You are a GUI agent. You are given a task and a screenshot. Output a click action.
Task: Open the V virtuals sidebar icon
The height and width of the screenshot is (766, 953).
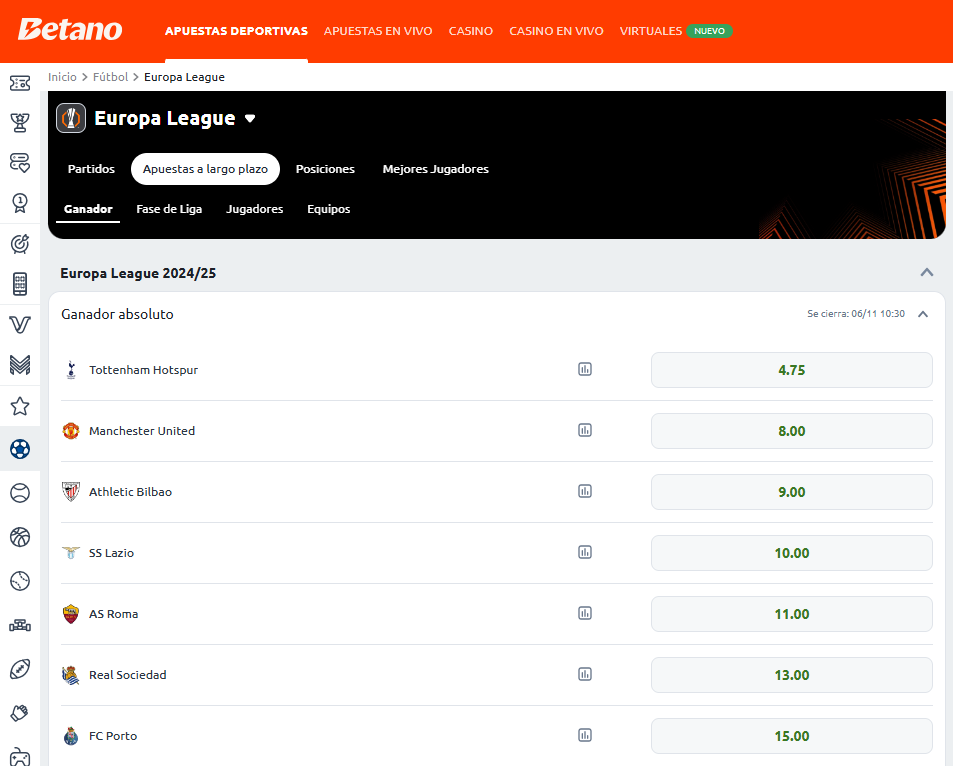pyautogui.click(x=20, y=325)
